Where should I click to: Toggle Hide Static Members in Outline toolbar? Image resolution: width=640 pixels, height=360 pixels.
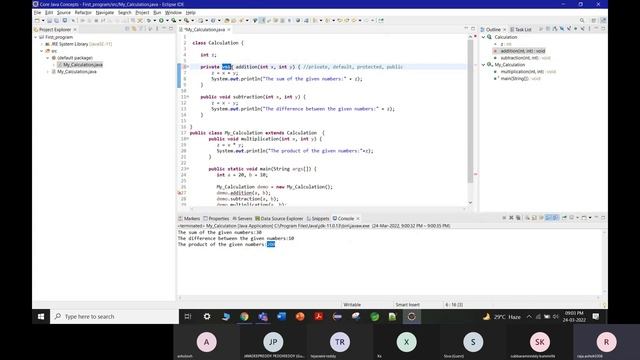pos(569,29)
